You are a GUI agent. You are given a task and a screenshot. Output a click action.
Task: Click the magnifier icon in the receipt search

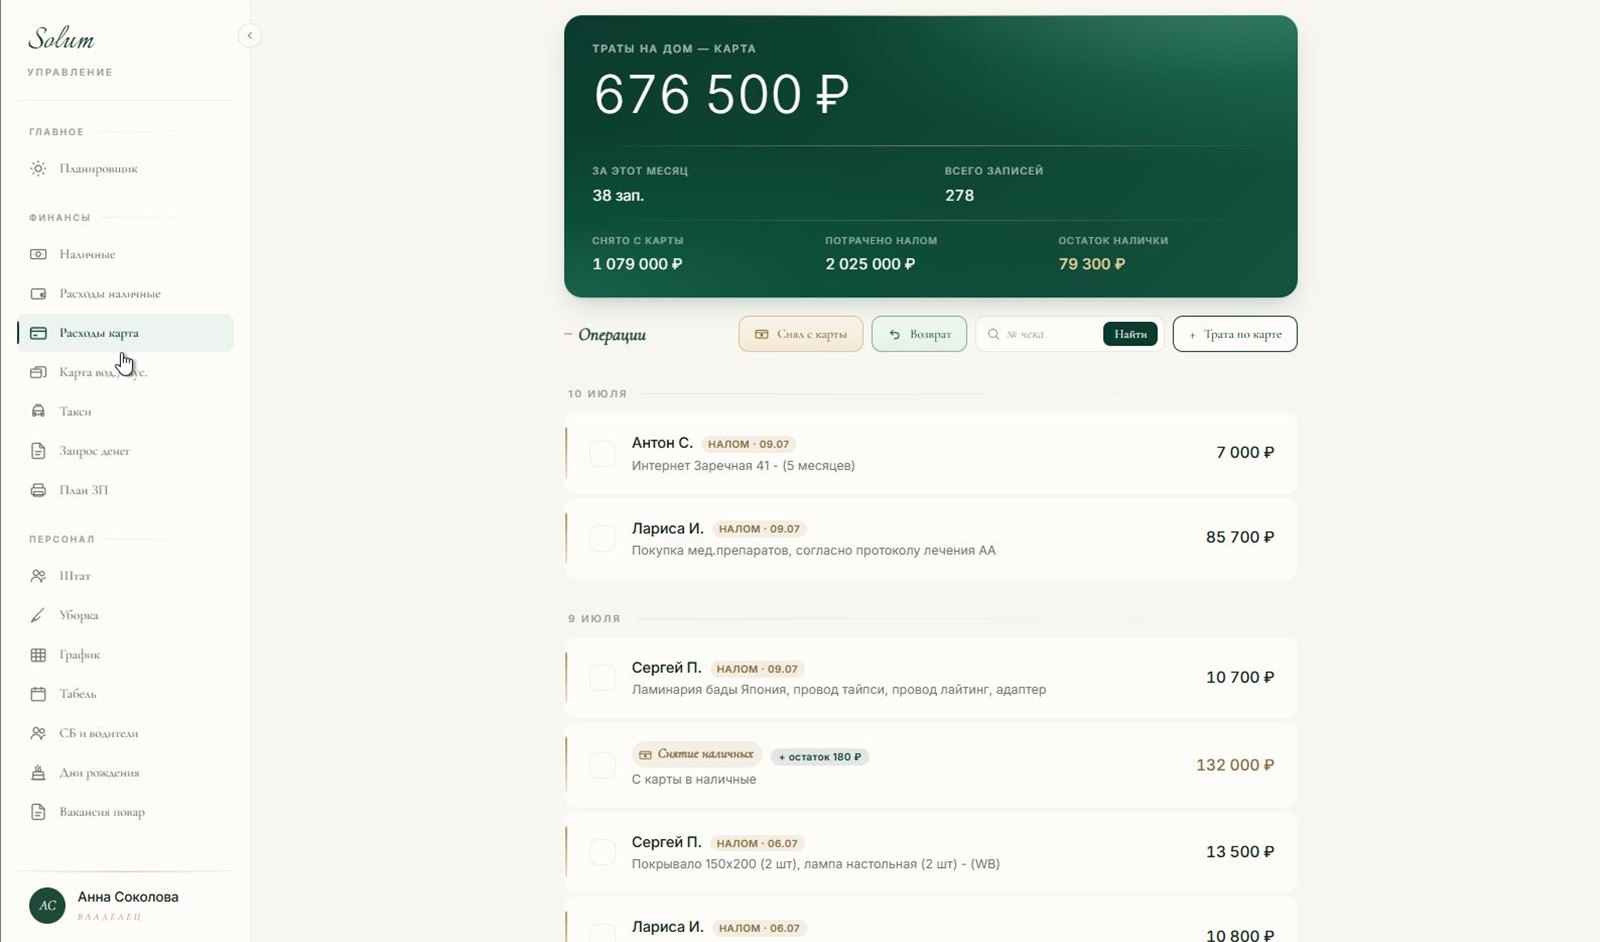pos(993,334)
